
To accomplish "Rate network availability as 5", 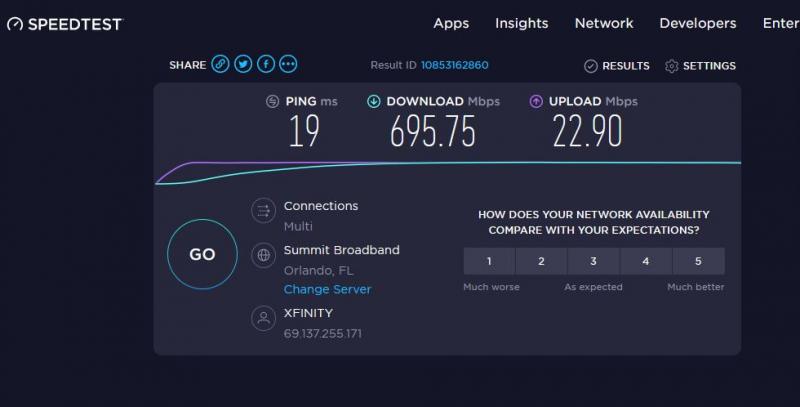I will 698,261.
